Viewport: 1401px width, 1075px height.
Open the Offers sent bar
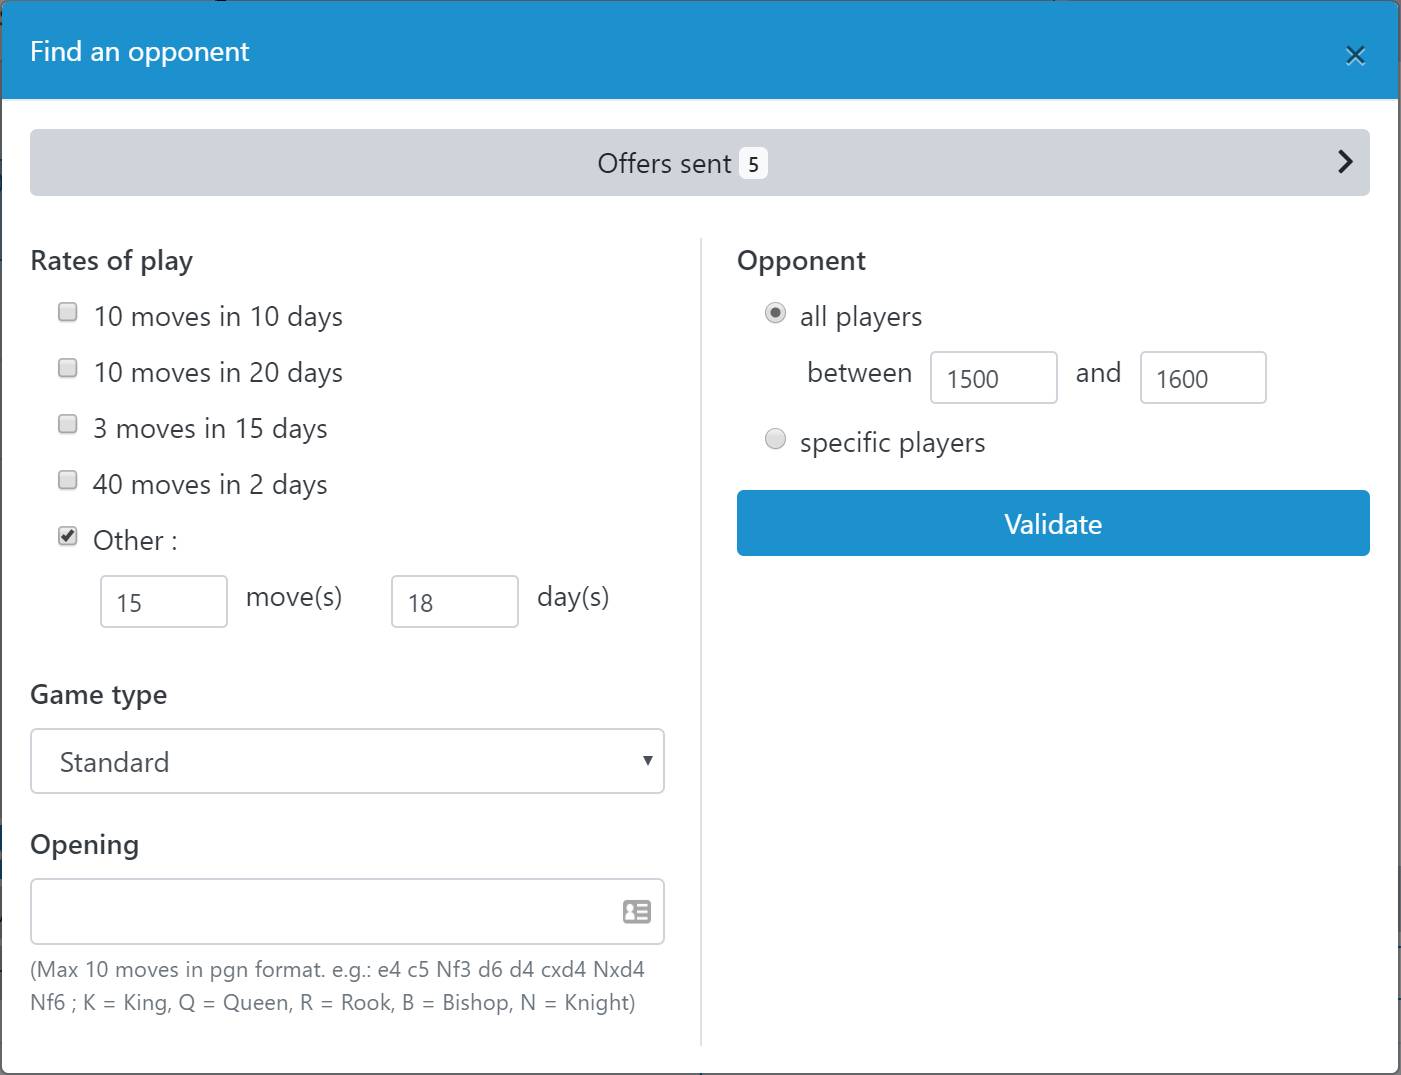coord(699,162)
